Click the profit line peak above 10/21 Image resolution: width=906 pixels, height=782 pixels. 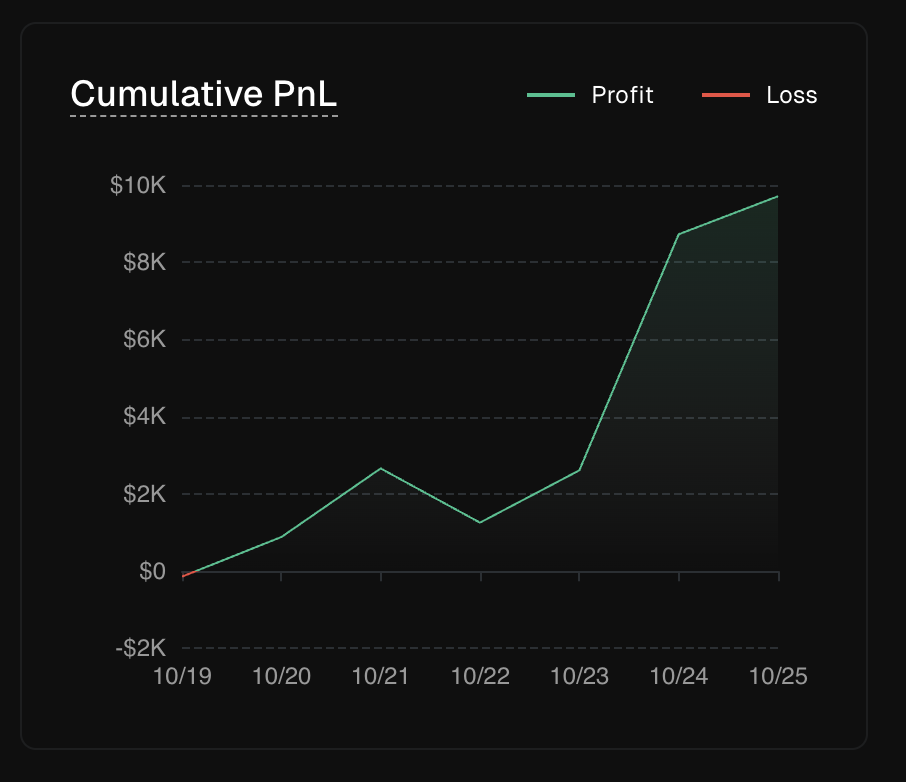point(381,468)
